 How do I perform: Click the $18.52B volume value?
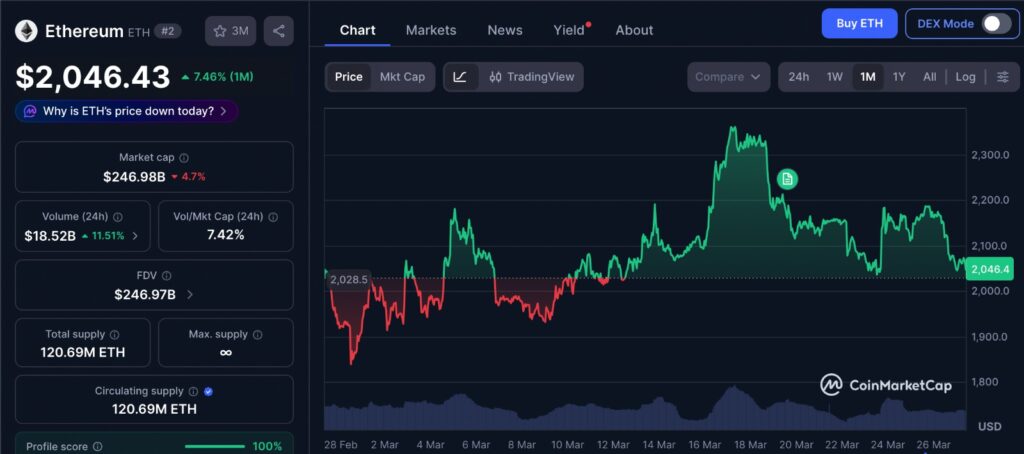click(x=50, y=236)
